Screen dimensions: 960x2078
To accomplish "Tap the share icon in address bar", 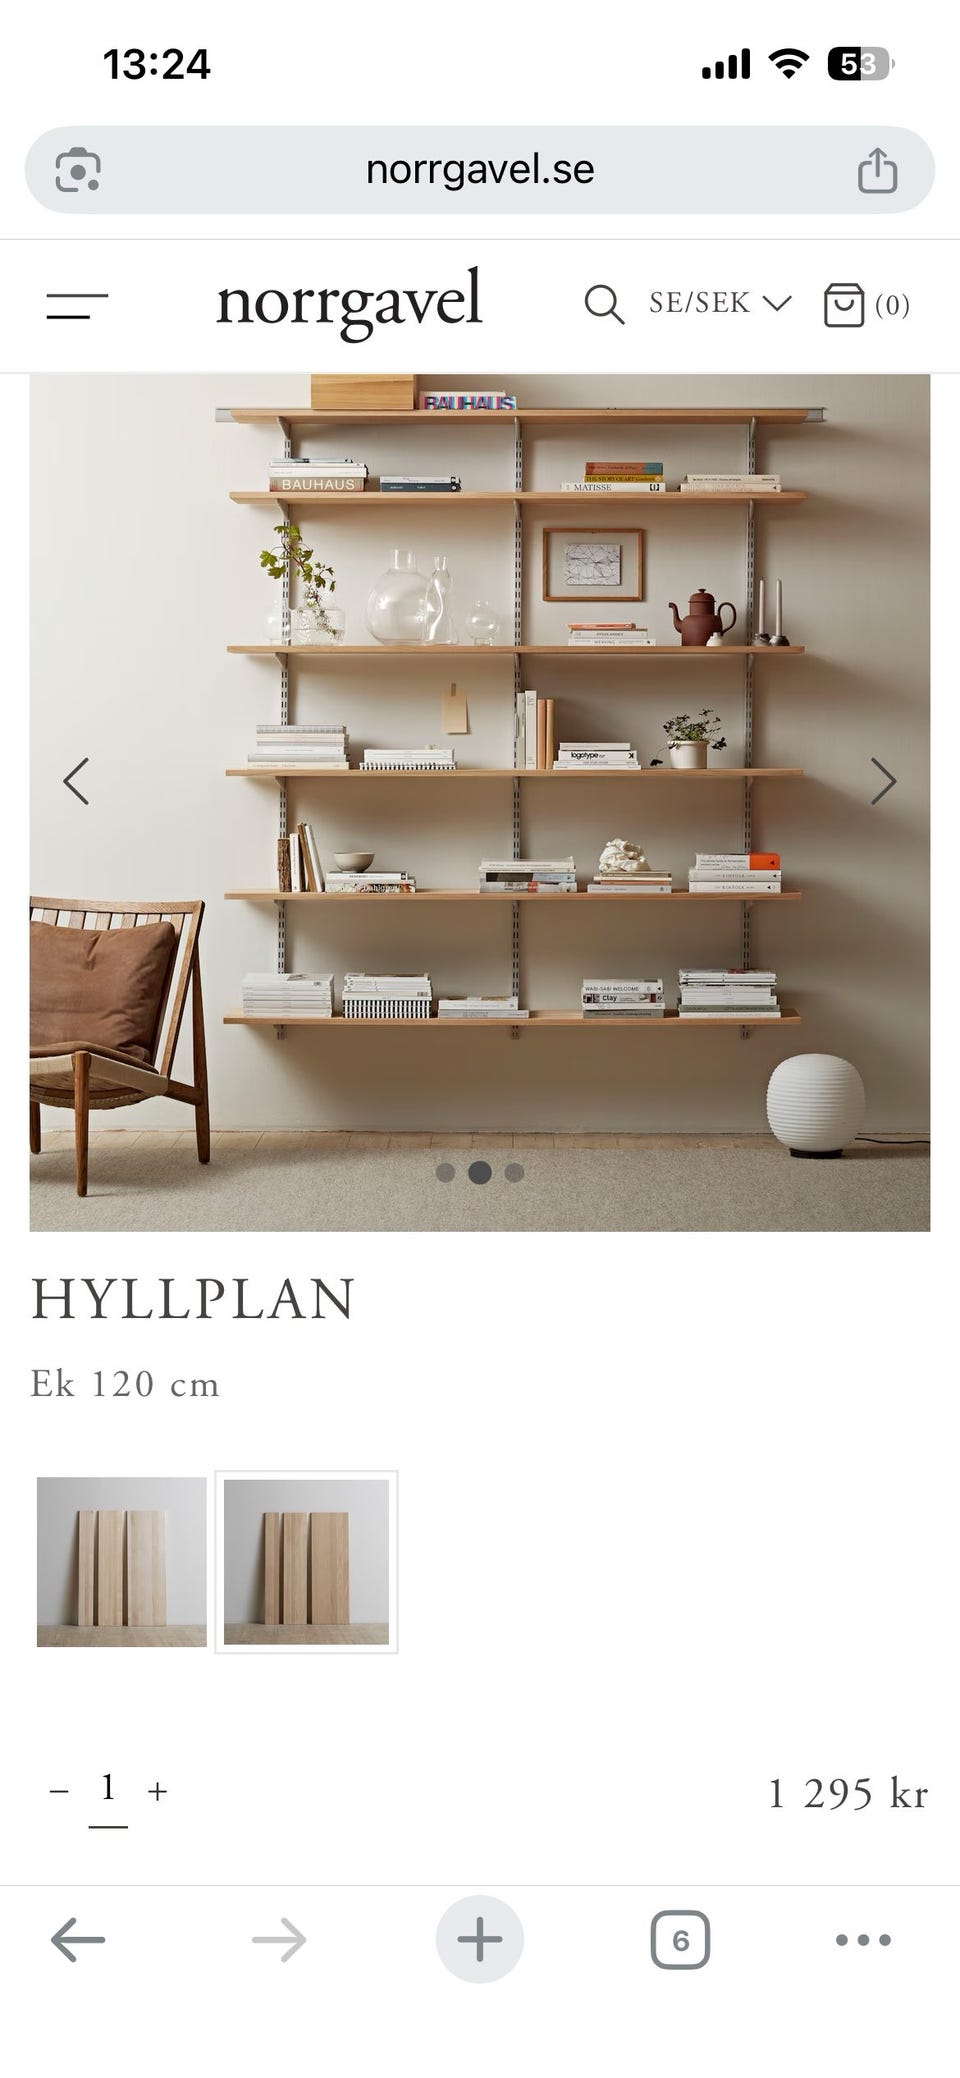I will (x=877, y=169).
